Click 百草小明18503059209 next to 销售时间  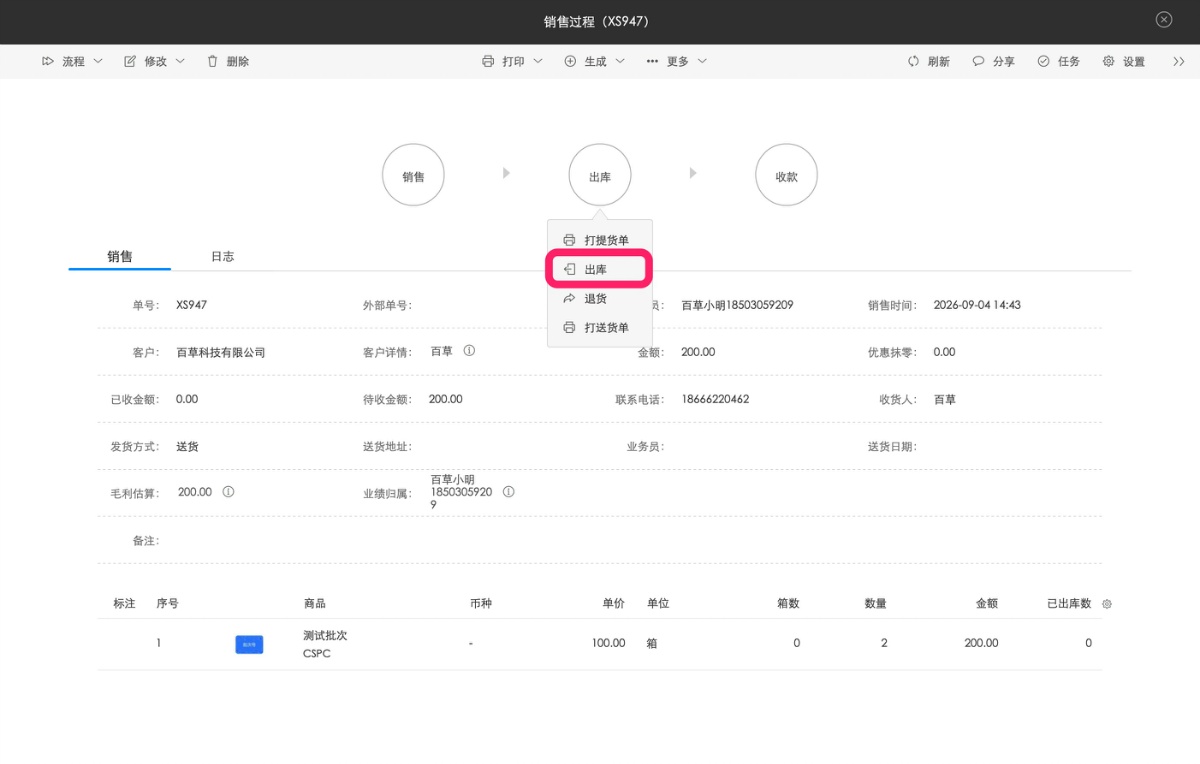(737, 305)
